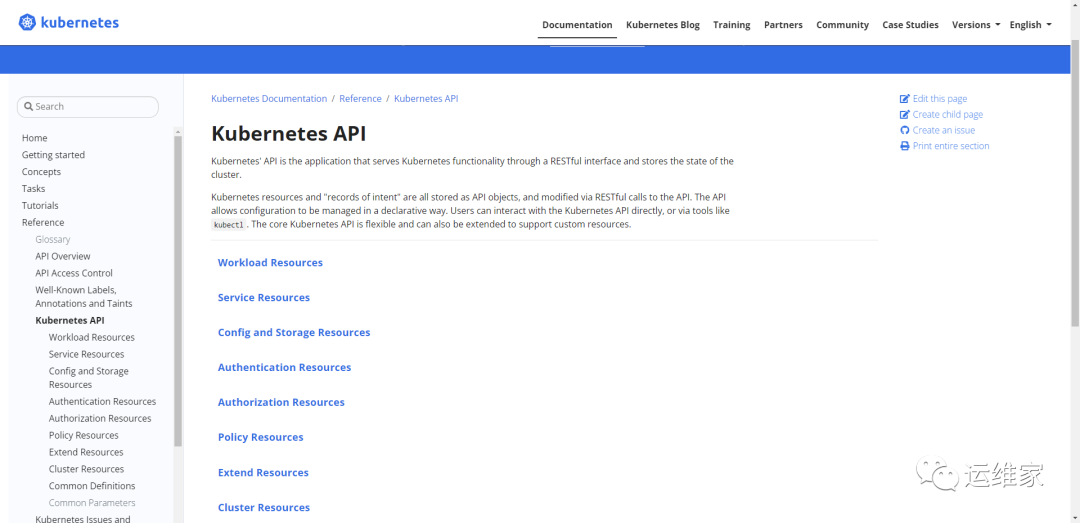Screen dimensions: 1080x523
Task: Open API Access Control in sidebar
Action: click(x=74, y=273)
